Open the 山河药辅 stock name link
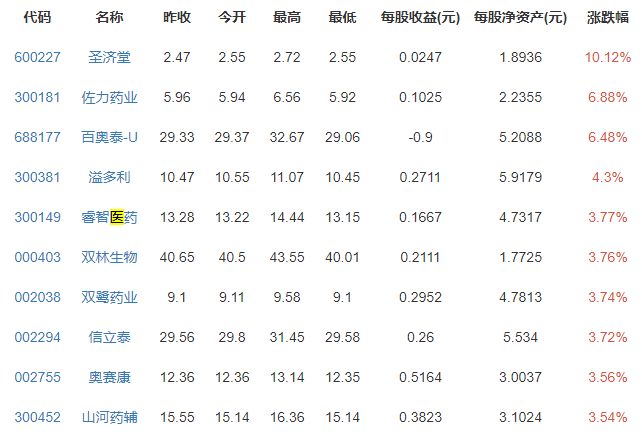Image resolution: width=642 pixels, height=441 pixels. click(x=109, y=417)
